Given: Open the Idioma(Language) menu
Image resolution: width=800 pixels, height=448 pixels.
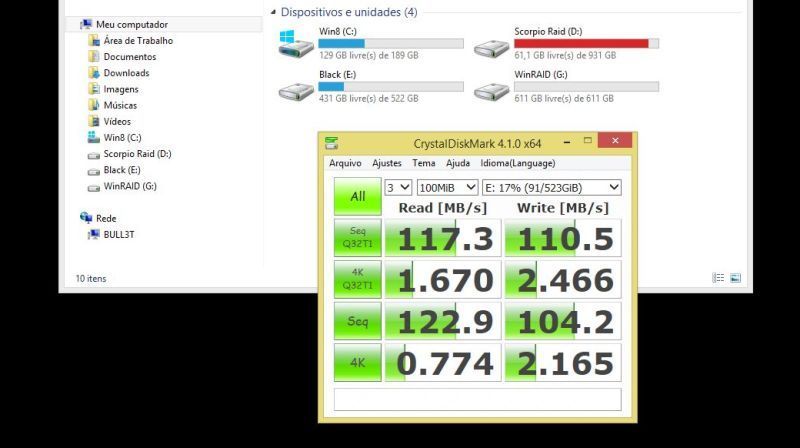Looking at the screenshot, I should point(518,163).
